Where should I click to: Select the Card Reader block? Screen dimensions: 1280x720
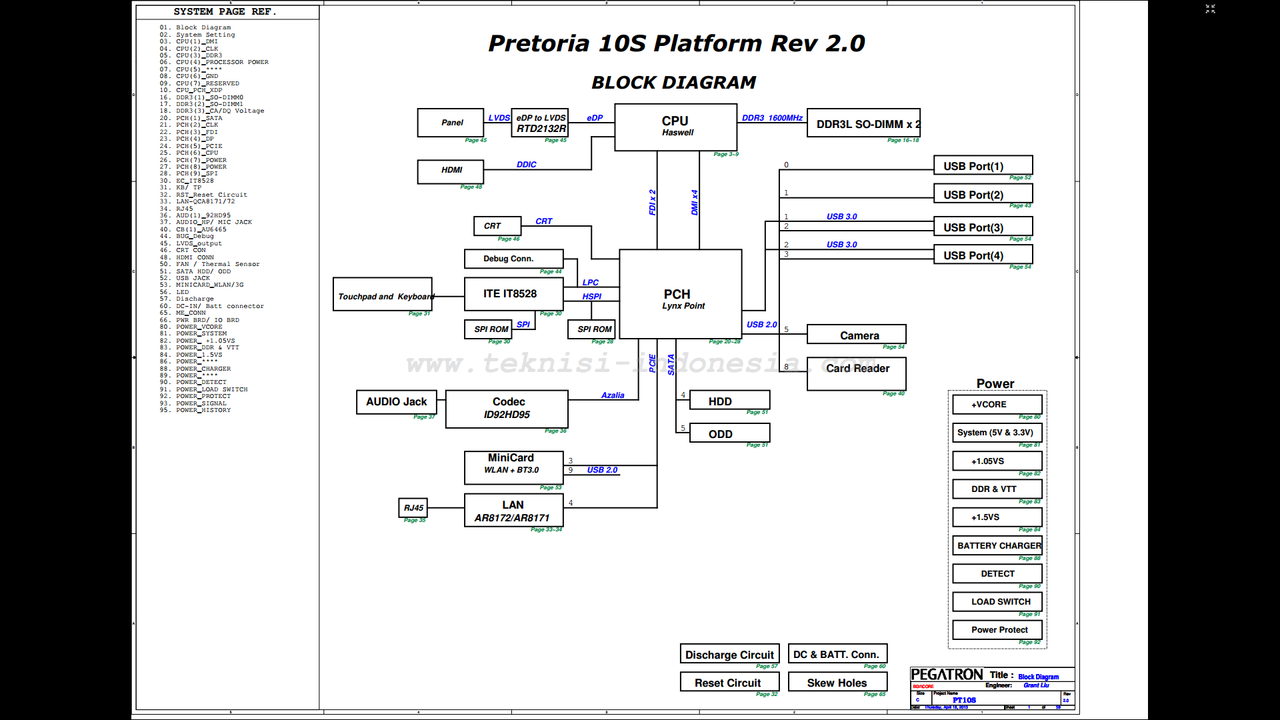[x=856, y=373]
